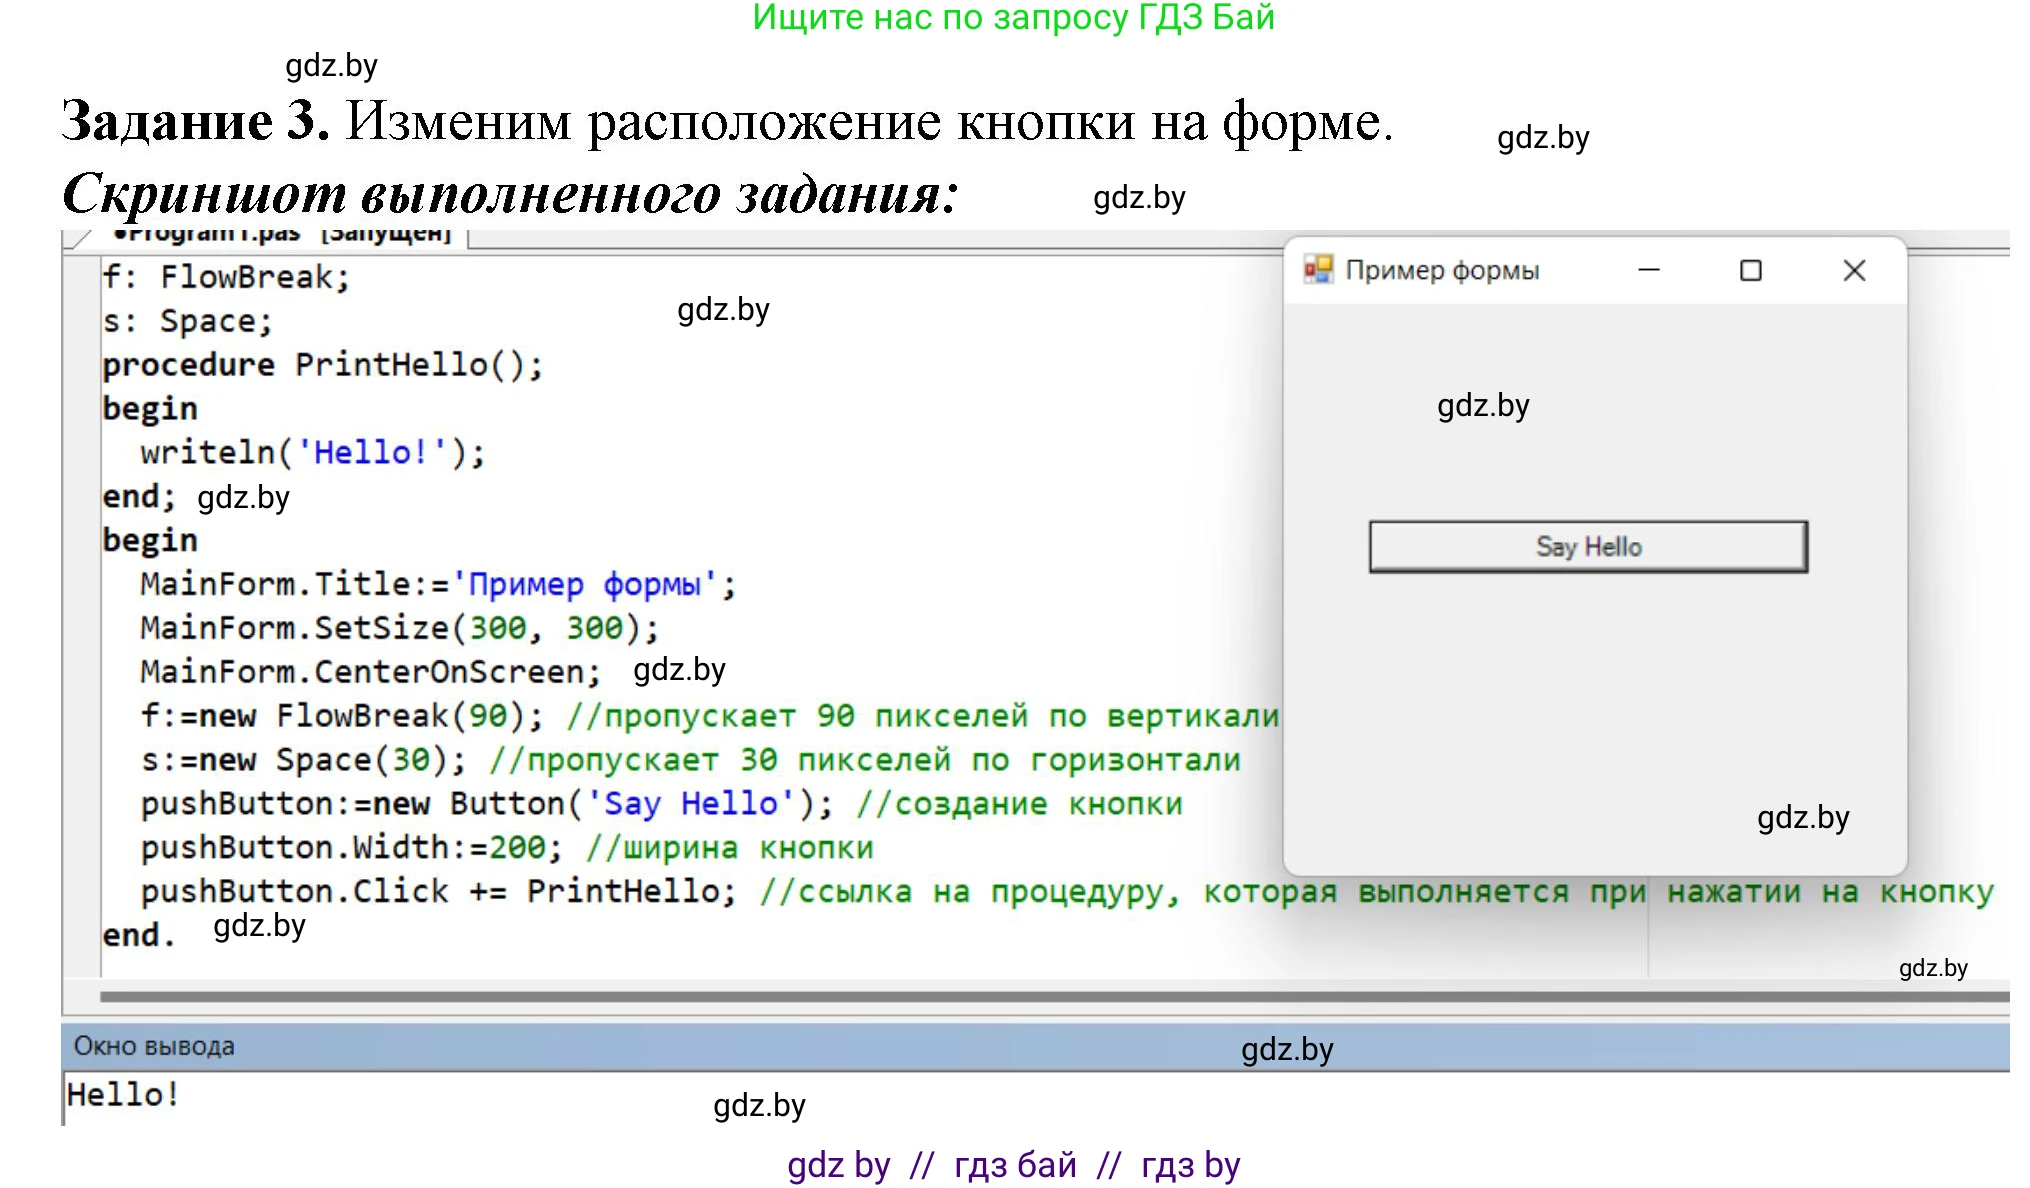Place cursor on the procedure PrintHello line

[322, 365]
